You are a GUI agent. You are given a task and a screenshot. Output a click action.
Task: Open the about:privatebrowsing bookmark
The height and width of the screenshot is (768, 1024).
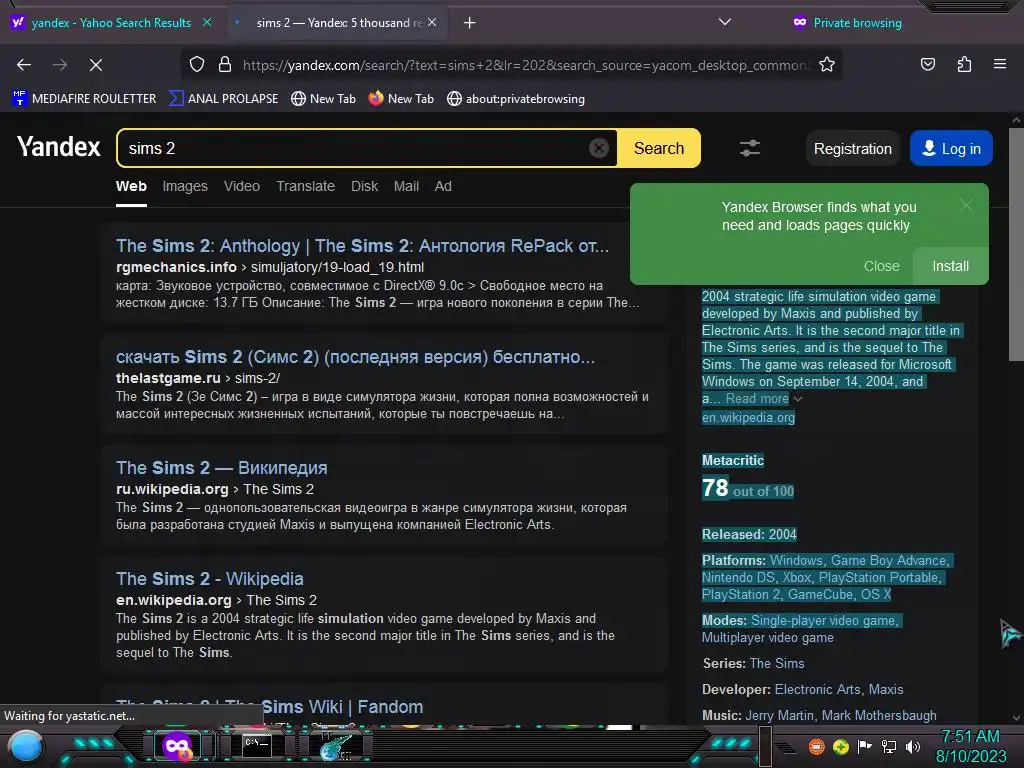coord(516,99)
